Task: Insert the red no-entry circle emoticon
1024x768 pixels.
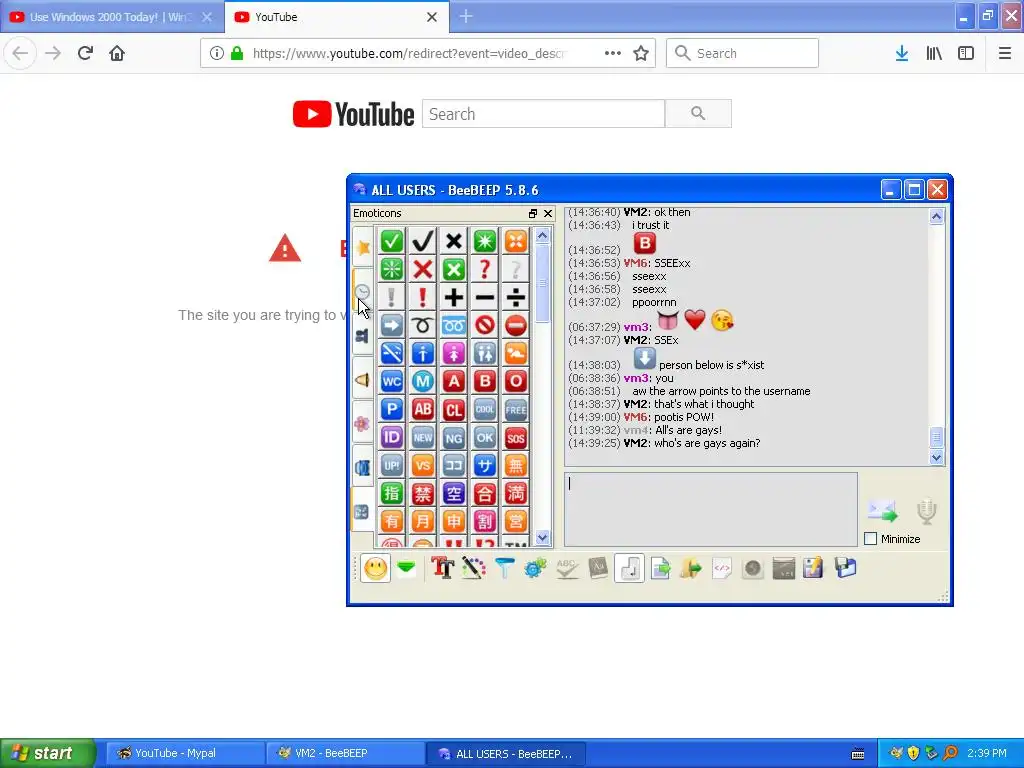Action: (x=516, y=325)
